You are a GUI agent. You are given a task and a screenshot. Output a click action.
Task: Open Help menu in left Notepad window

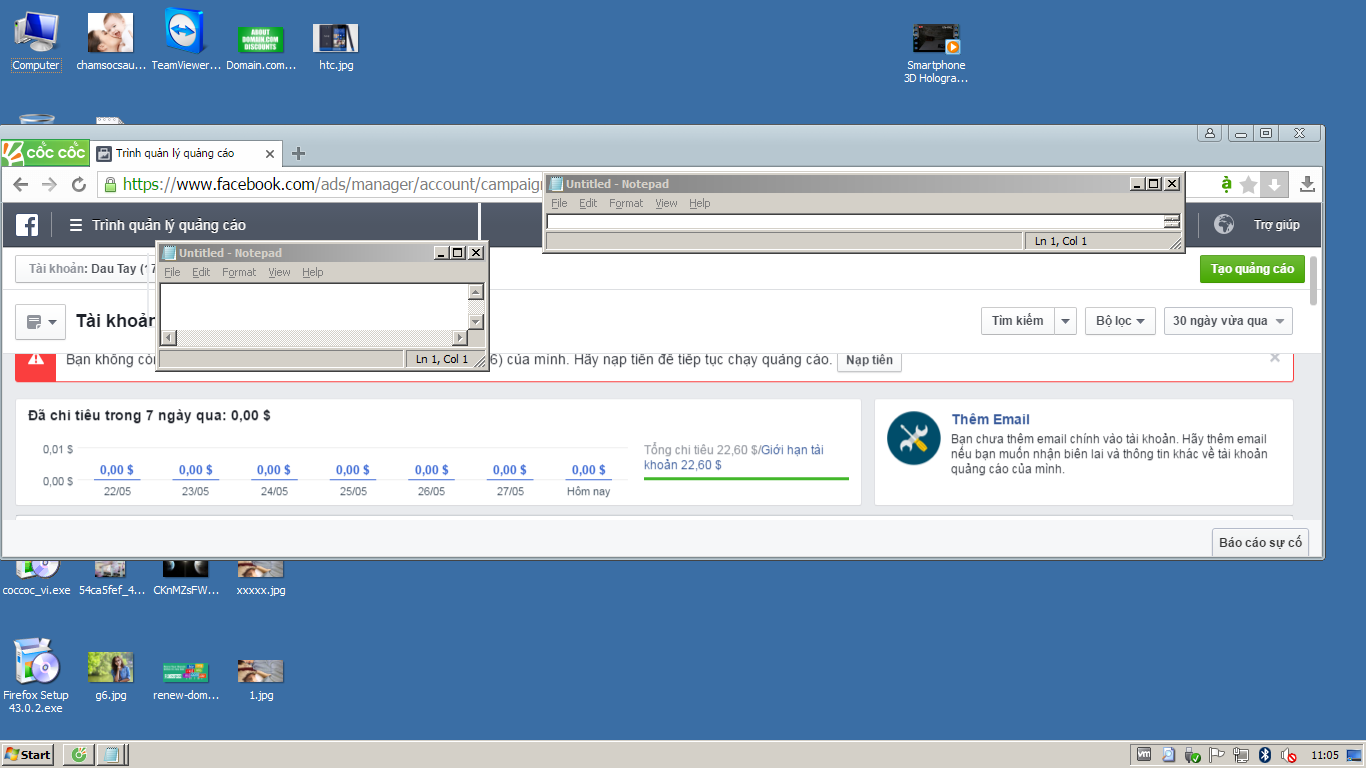(x=312, y=272)
